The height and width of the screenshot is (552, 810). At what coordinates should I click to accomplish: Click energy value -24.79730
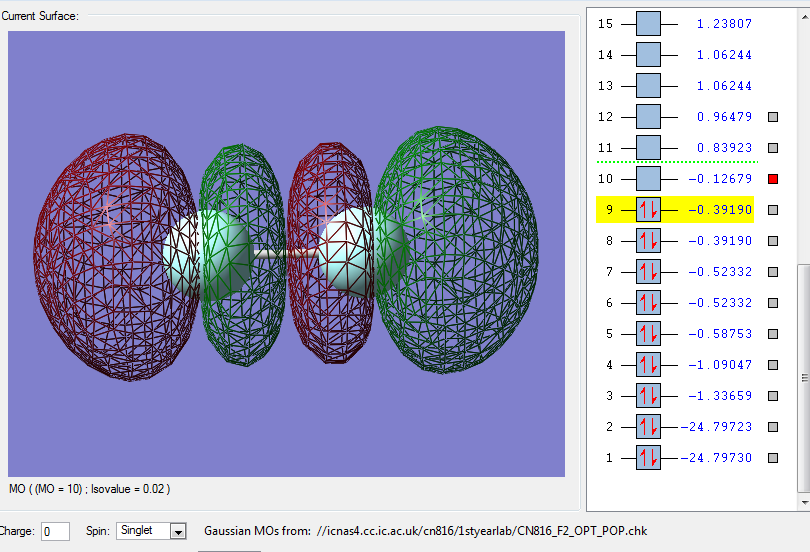[716, 458]
